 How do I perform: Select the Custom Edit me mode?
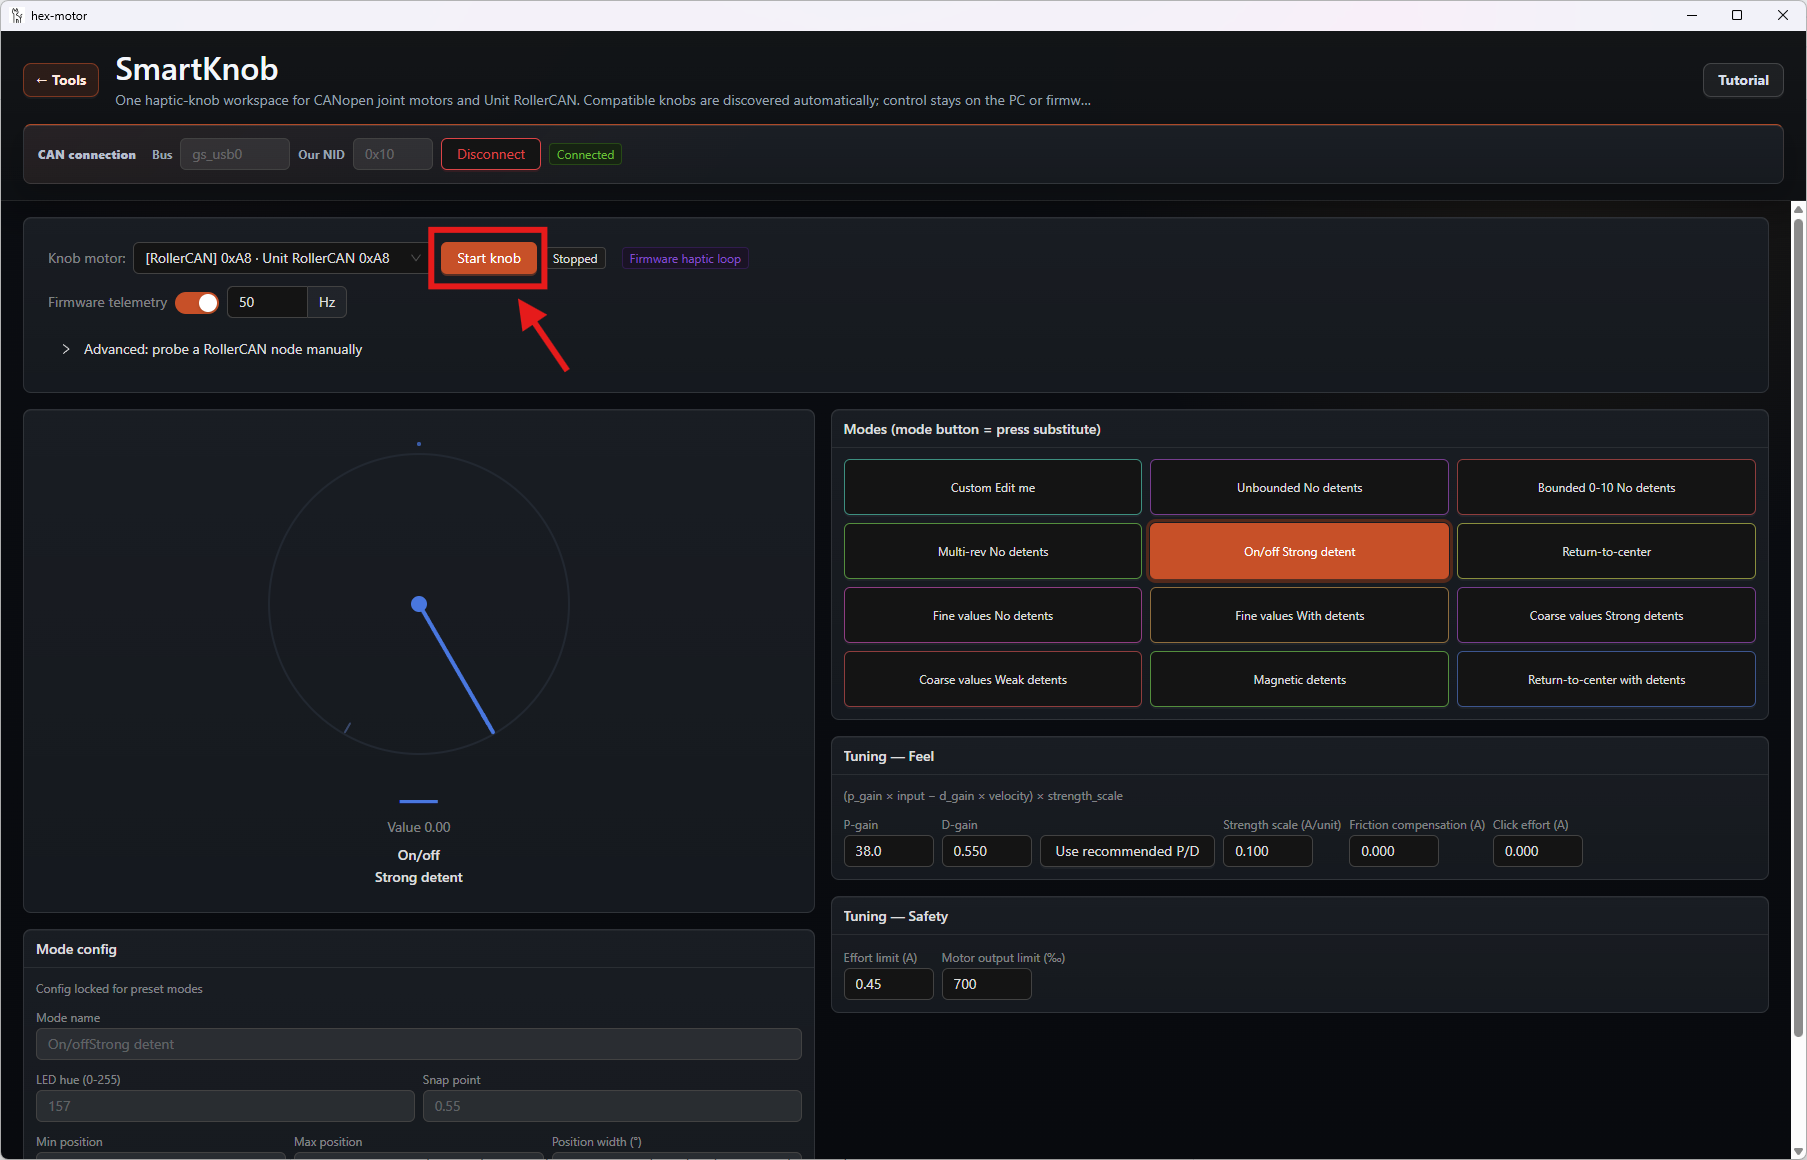click(993, 487)
